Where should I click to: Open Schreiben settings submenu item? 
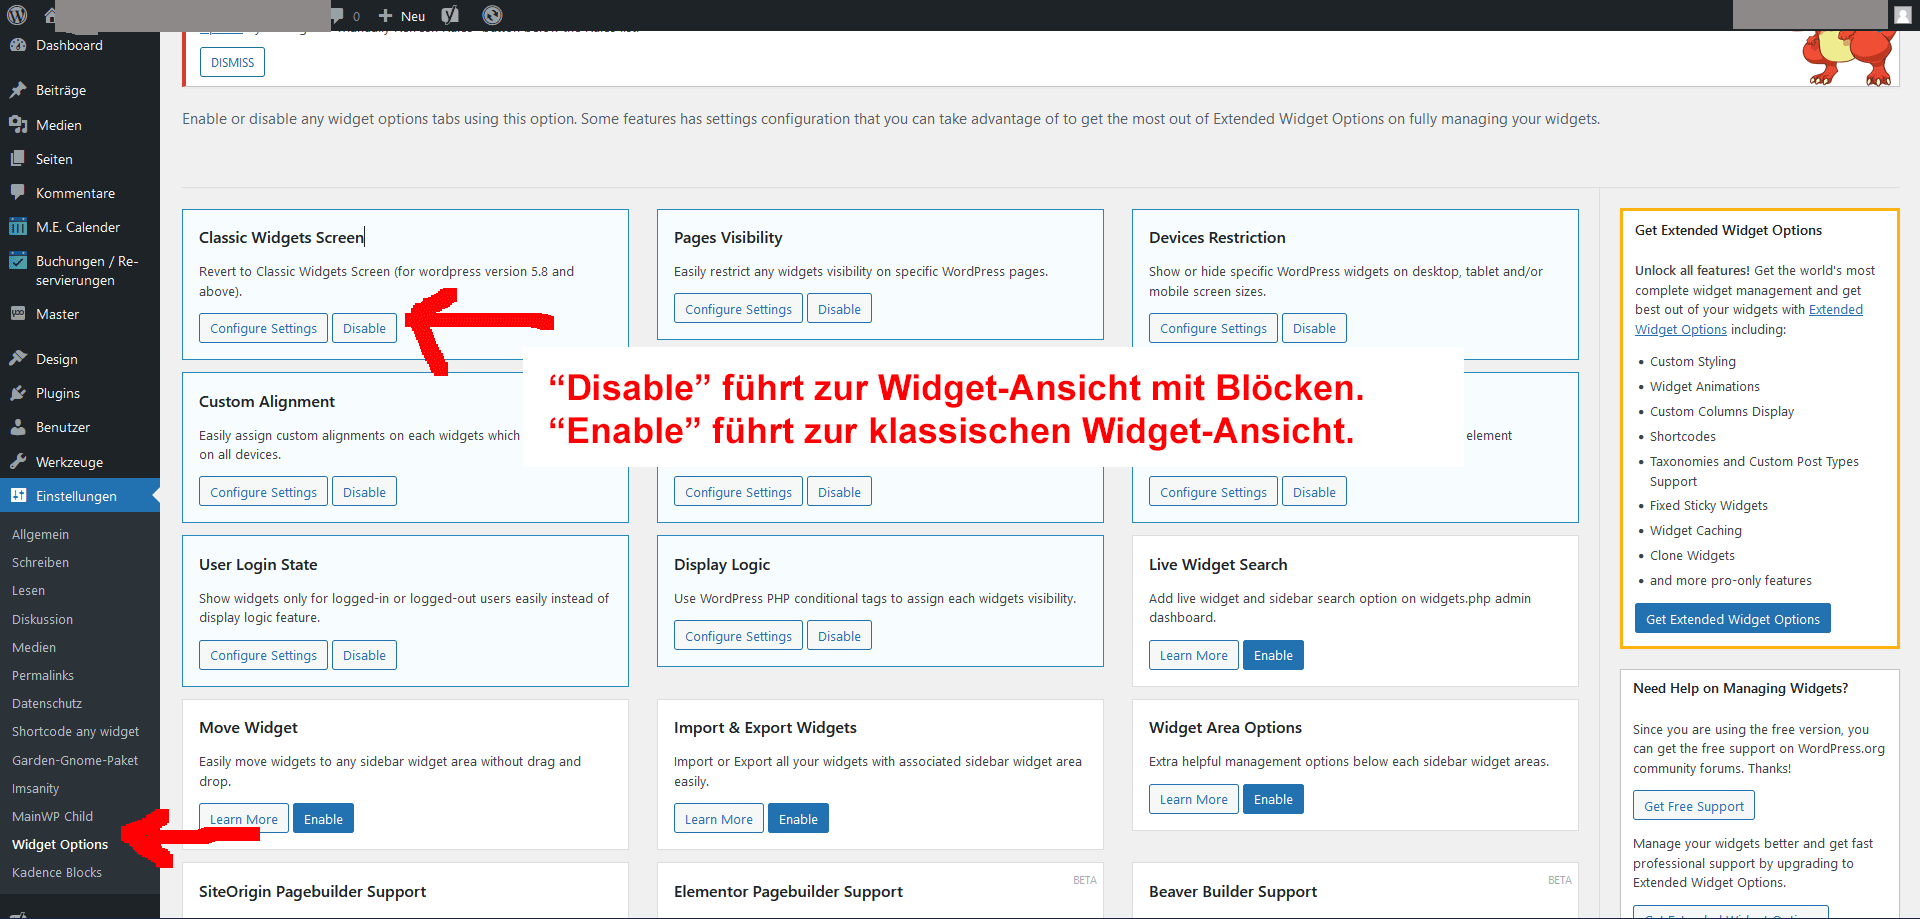point(41,562)
